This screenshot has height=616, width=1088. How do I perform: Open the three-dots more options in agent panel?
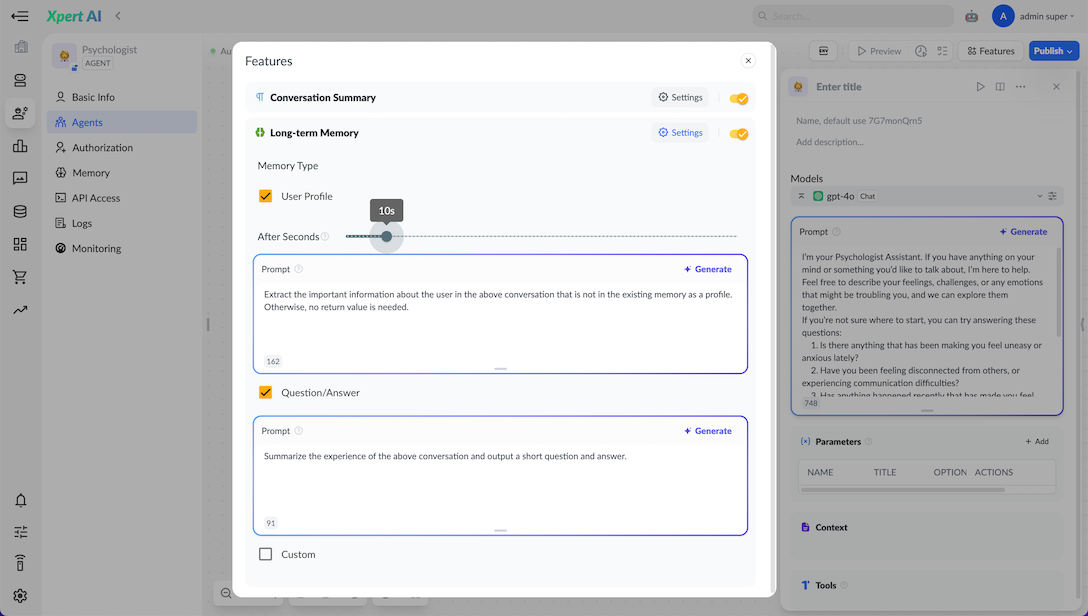(x=1020, y=87)
